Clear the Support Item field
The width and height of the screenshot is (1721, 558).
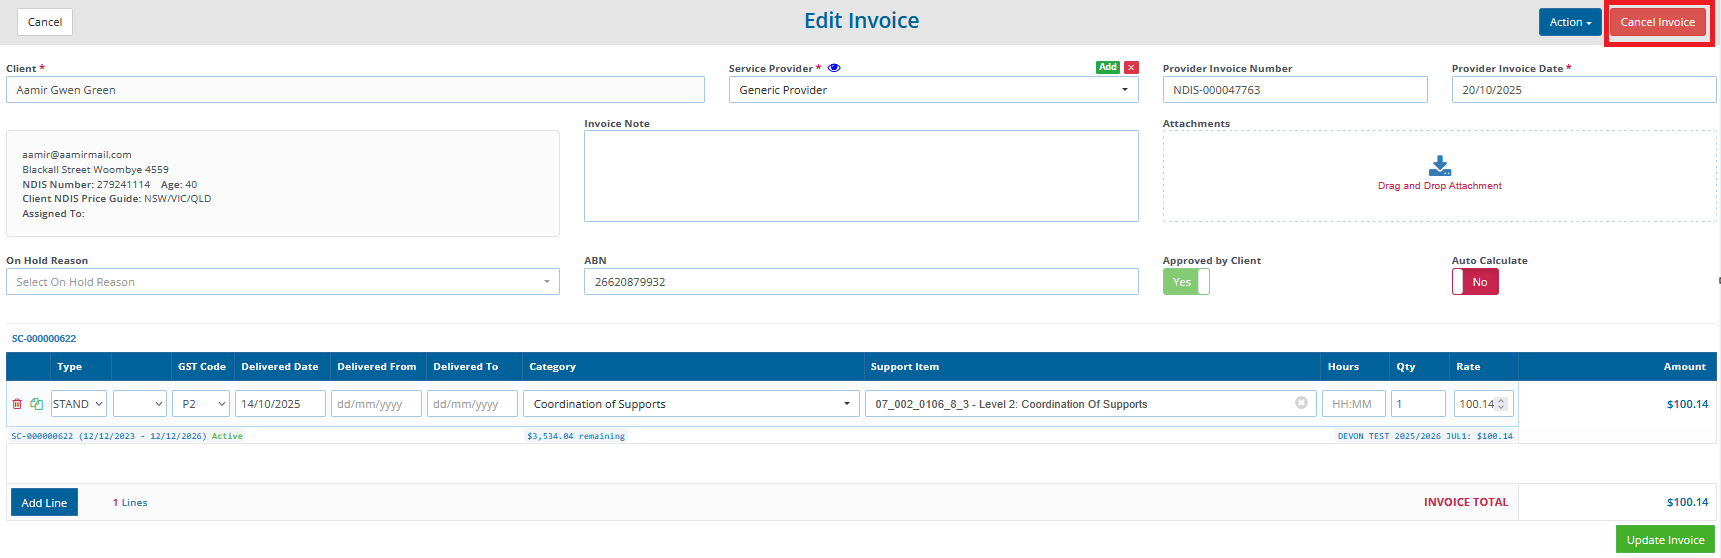click(x=1301, y=403)
